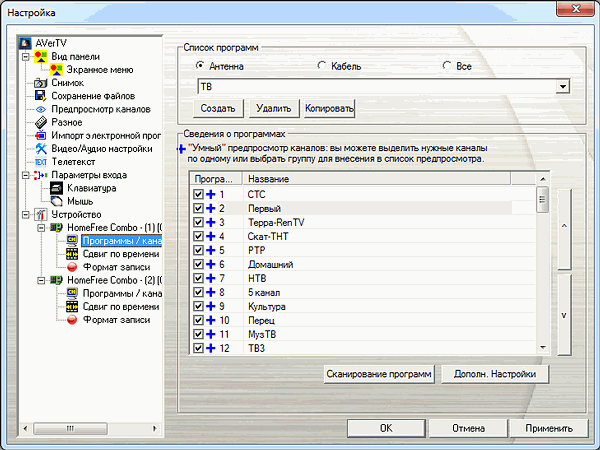The width and height of the screenshot is (600, 450).
Task: Collapse the Устройство tree node
Action: pyautogui.click(x=26, y=215)
